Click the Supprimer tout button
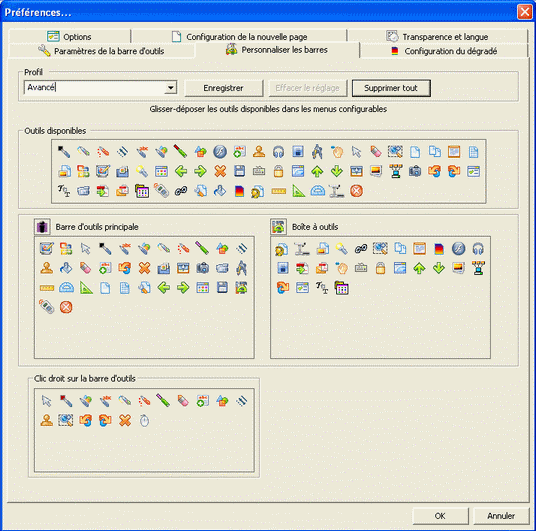Viewport: 536px width, 531px height. tap(391, 88)
